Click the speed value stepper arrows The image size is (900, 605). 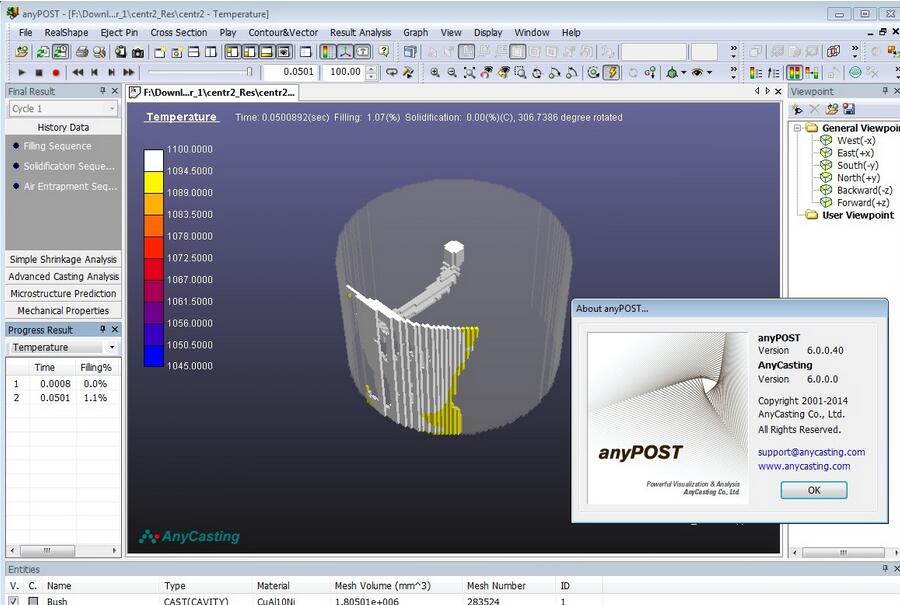pos(371,72)
